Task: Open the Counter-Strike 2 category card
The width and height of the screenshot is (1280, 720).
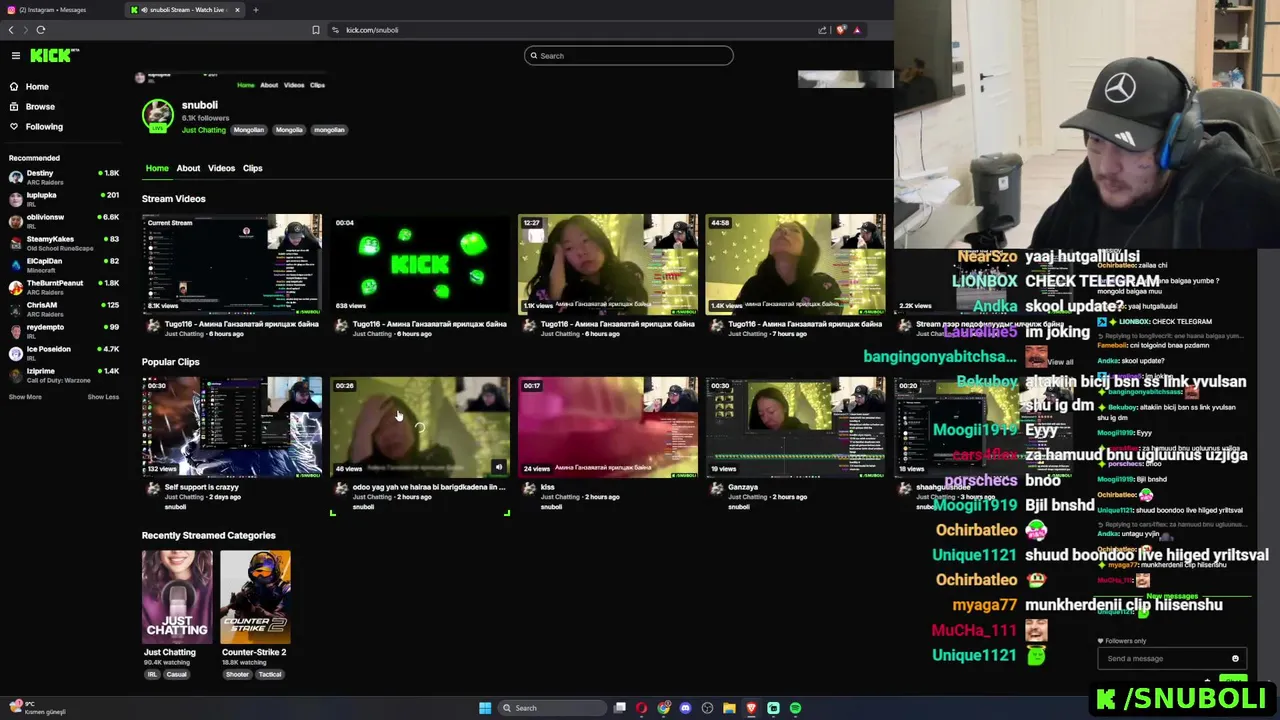Action: pos(255,597)
